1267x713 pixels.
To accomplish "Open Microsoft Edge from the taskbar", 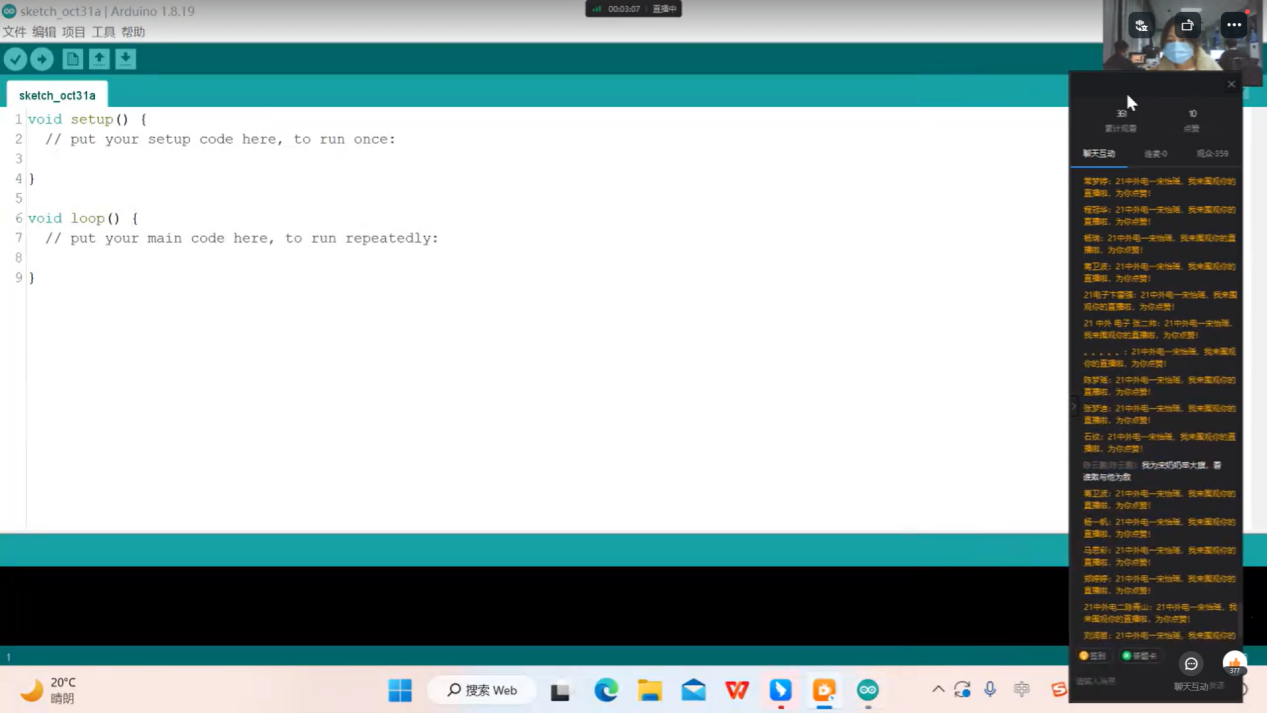I will pos(606,690).
